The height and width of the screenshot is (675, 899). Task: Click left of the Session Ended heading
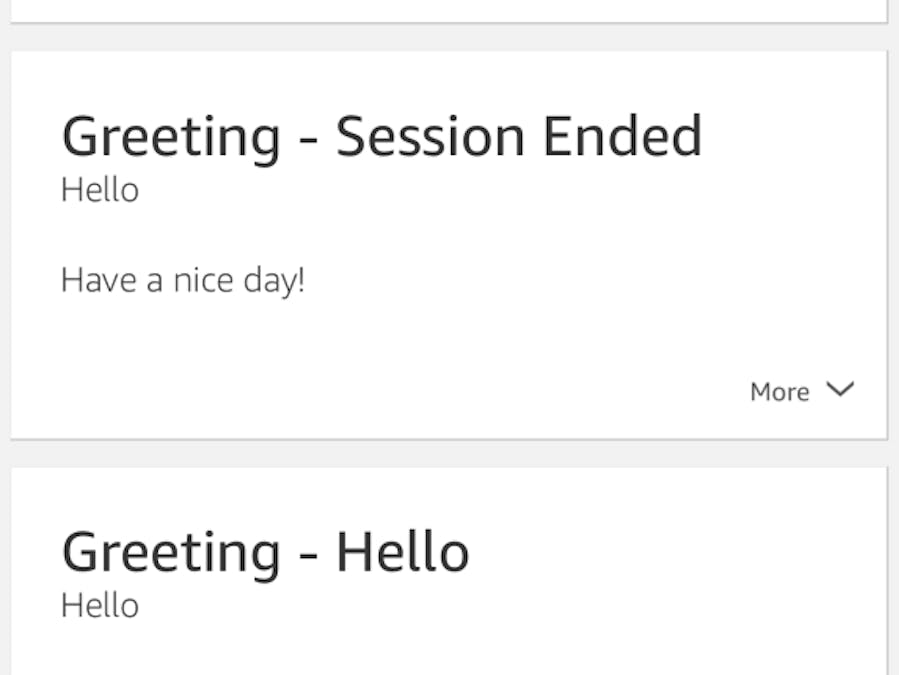[x=35, y=135]
